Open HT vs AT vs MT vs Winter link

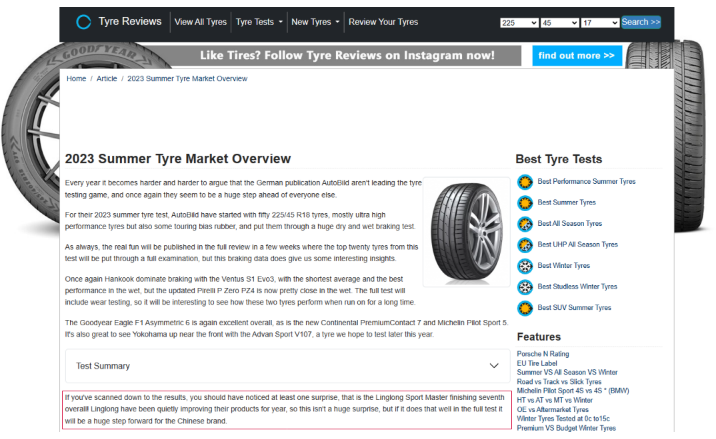tap(555, 400)
